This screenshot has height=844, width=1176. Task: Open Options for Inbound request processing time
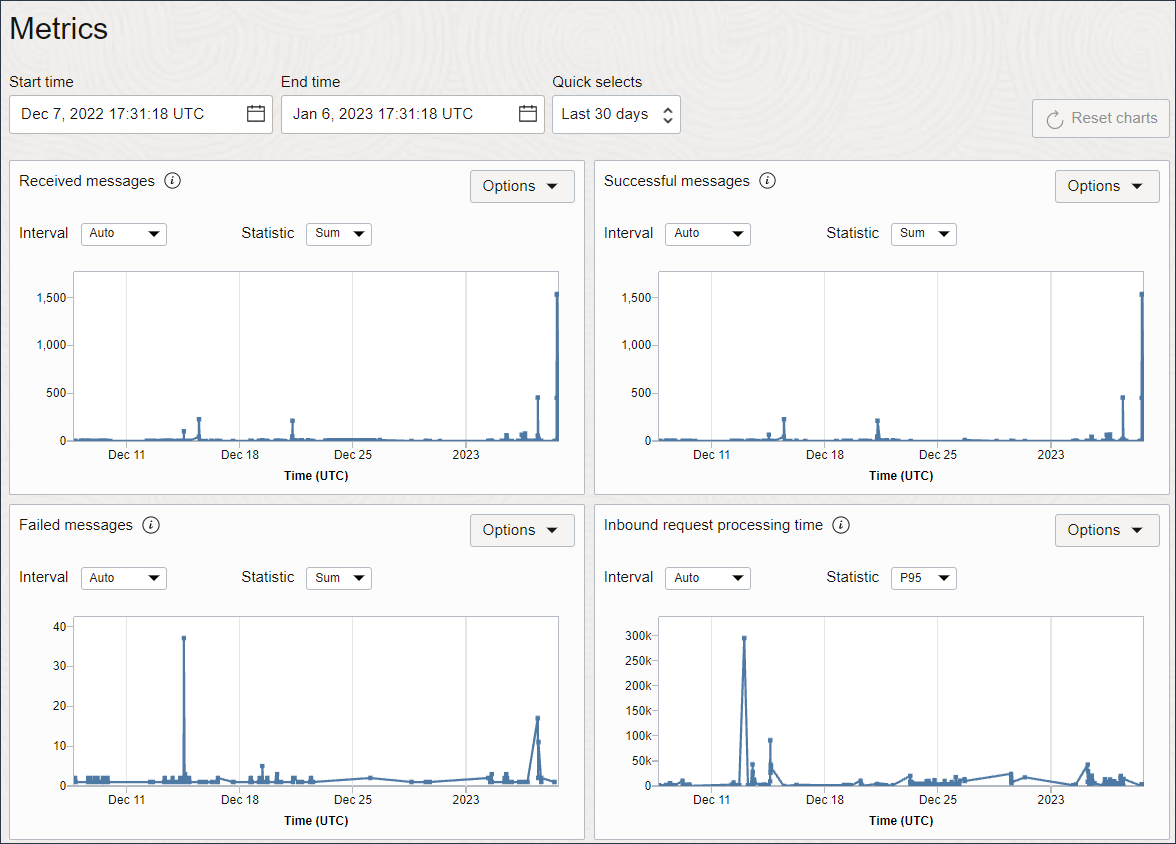1107,530
